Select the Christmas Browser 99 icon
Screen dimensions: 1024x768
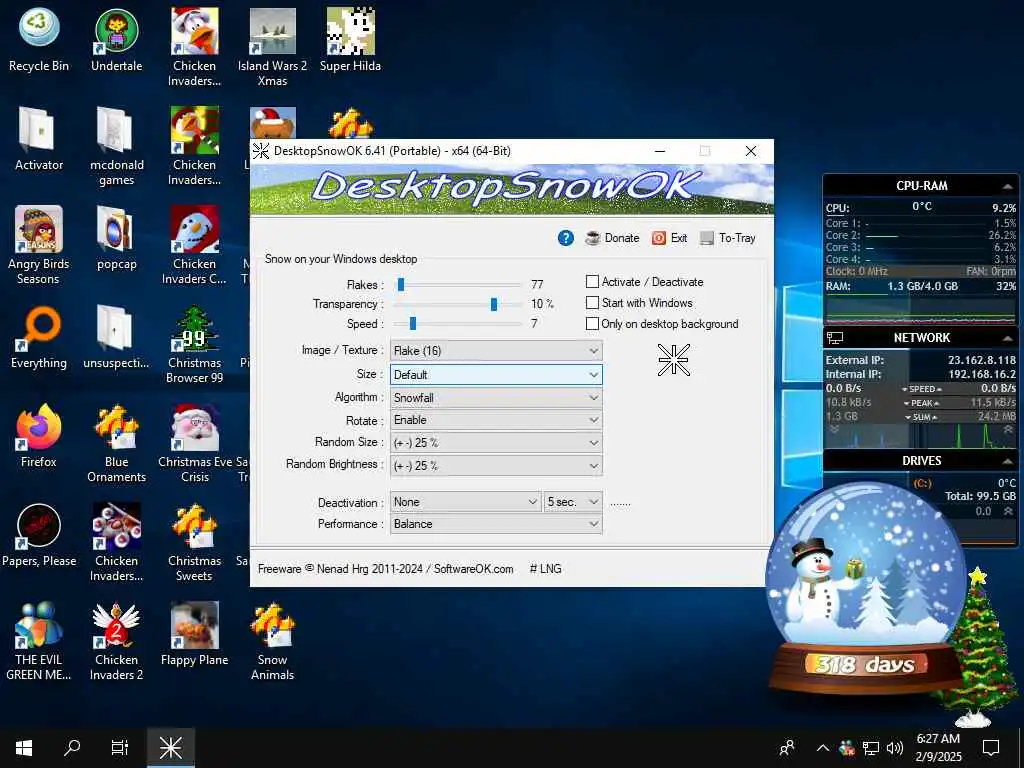tap(195, 345)
